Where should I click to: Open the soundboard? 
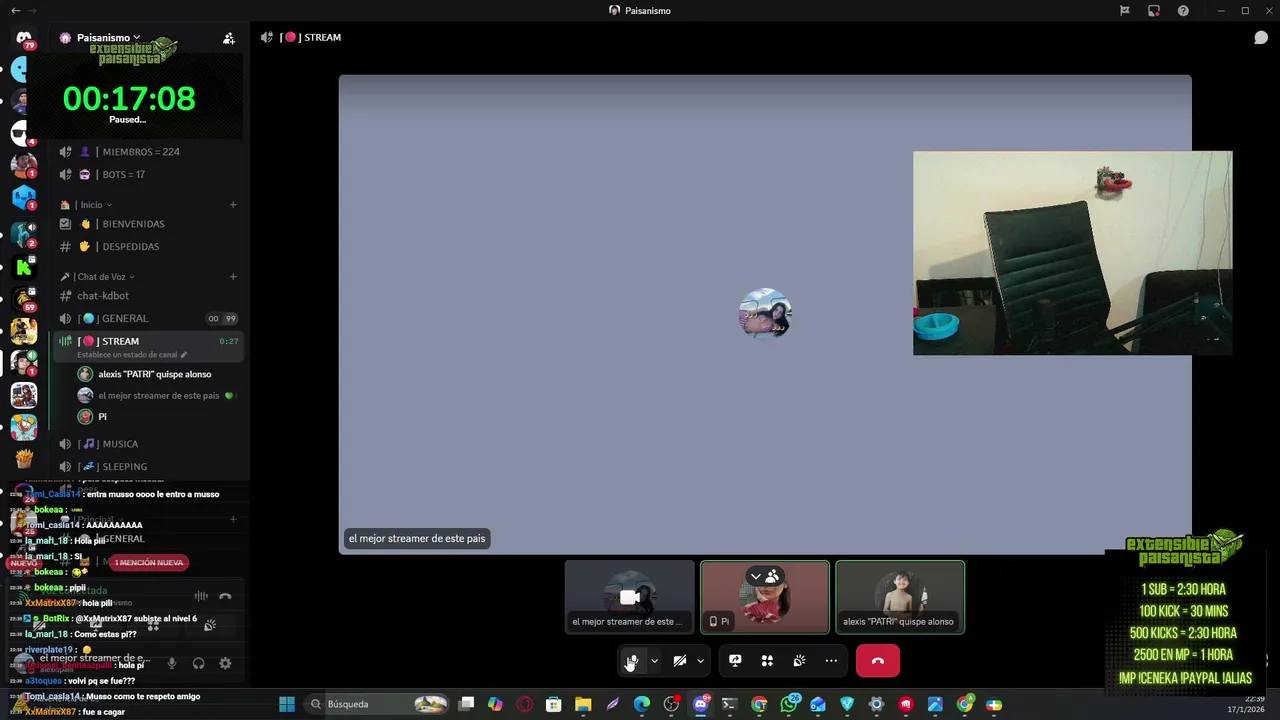point(799,661)
